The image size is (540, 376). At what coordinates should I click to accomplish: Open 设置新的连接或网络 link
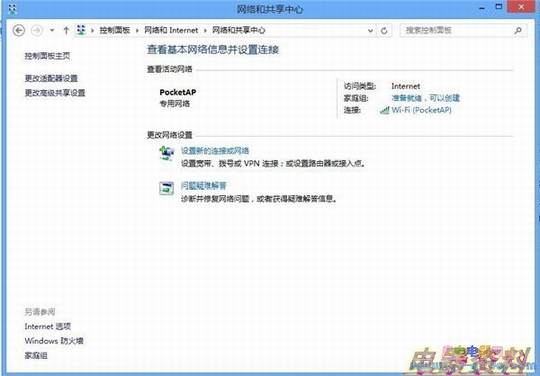coord(215,150)
